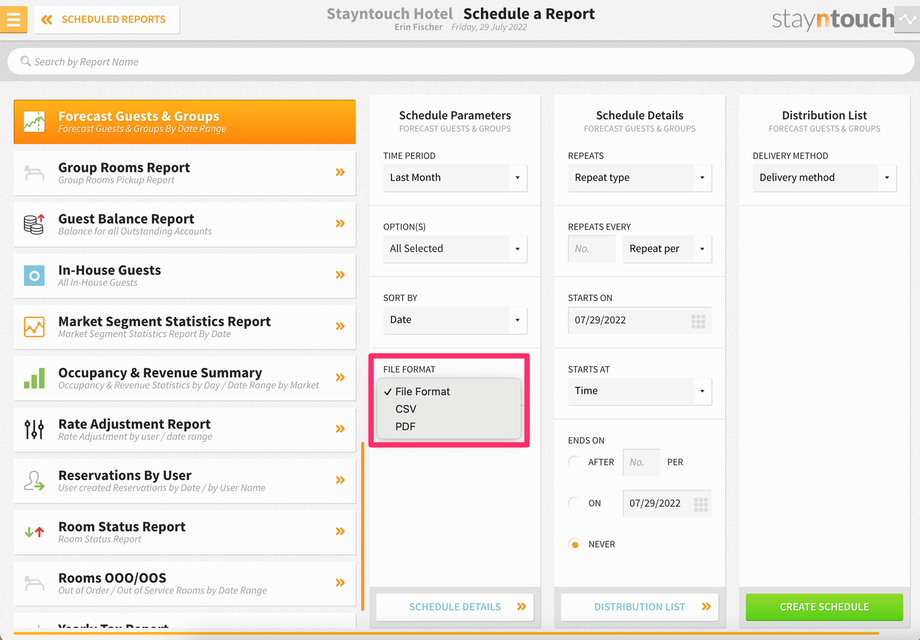Screen dimensions: 920x640
Task: Choose PDF file format option
Action: [x=449, y=426]
